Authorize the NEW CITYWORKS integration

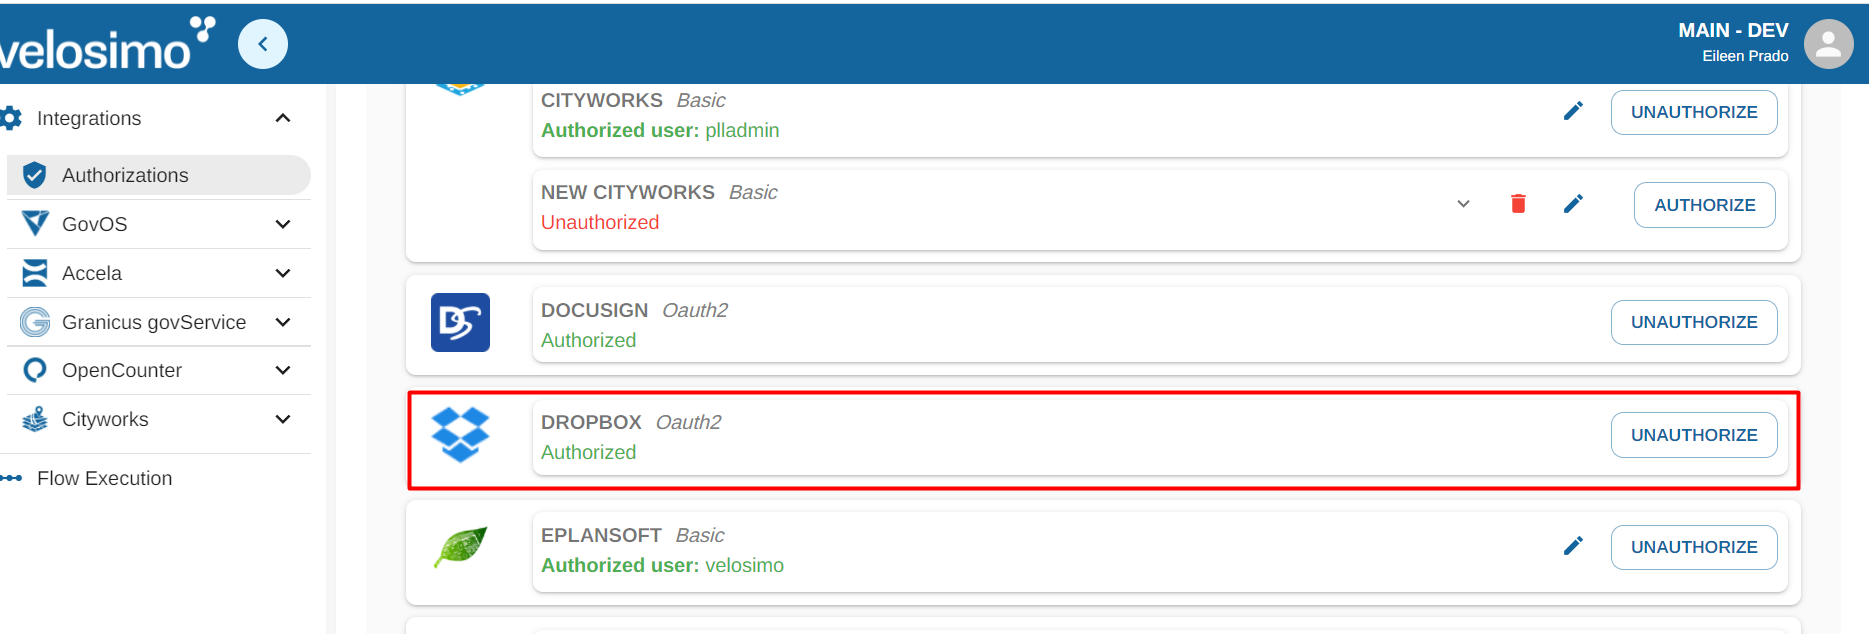coord(1705,205)
